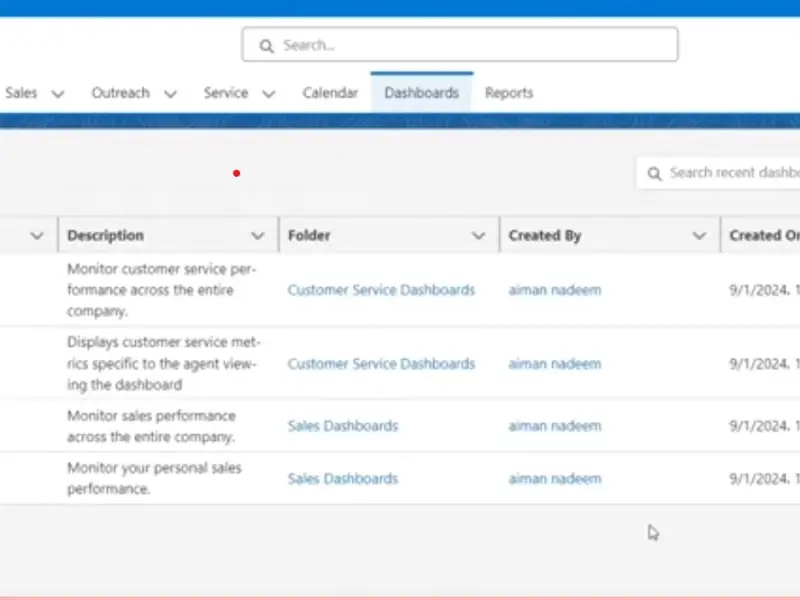Click aiman nadeem link in the first row
This screenshot has height=600, width=800.
pyautogui.click(x=554, y=290)
